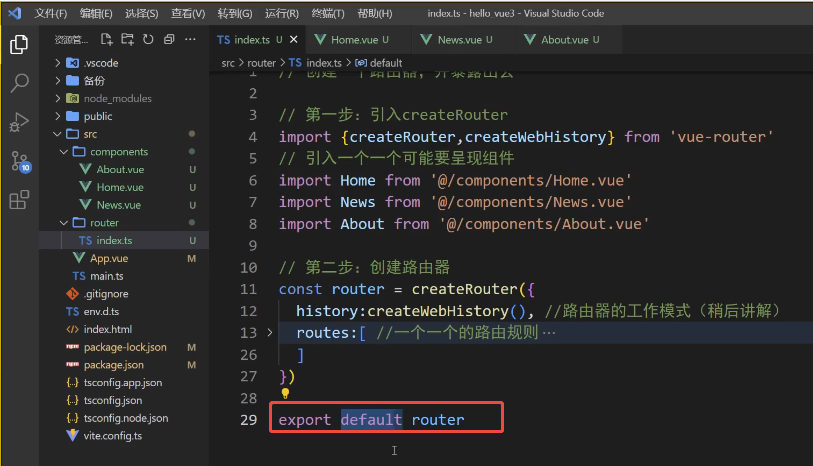Click the New Folder icon in explorer header

127,39
